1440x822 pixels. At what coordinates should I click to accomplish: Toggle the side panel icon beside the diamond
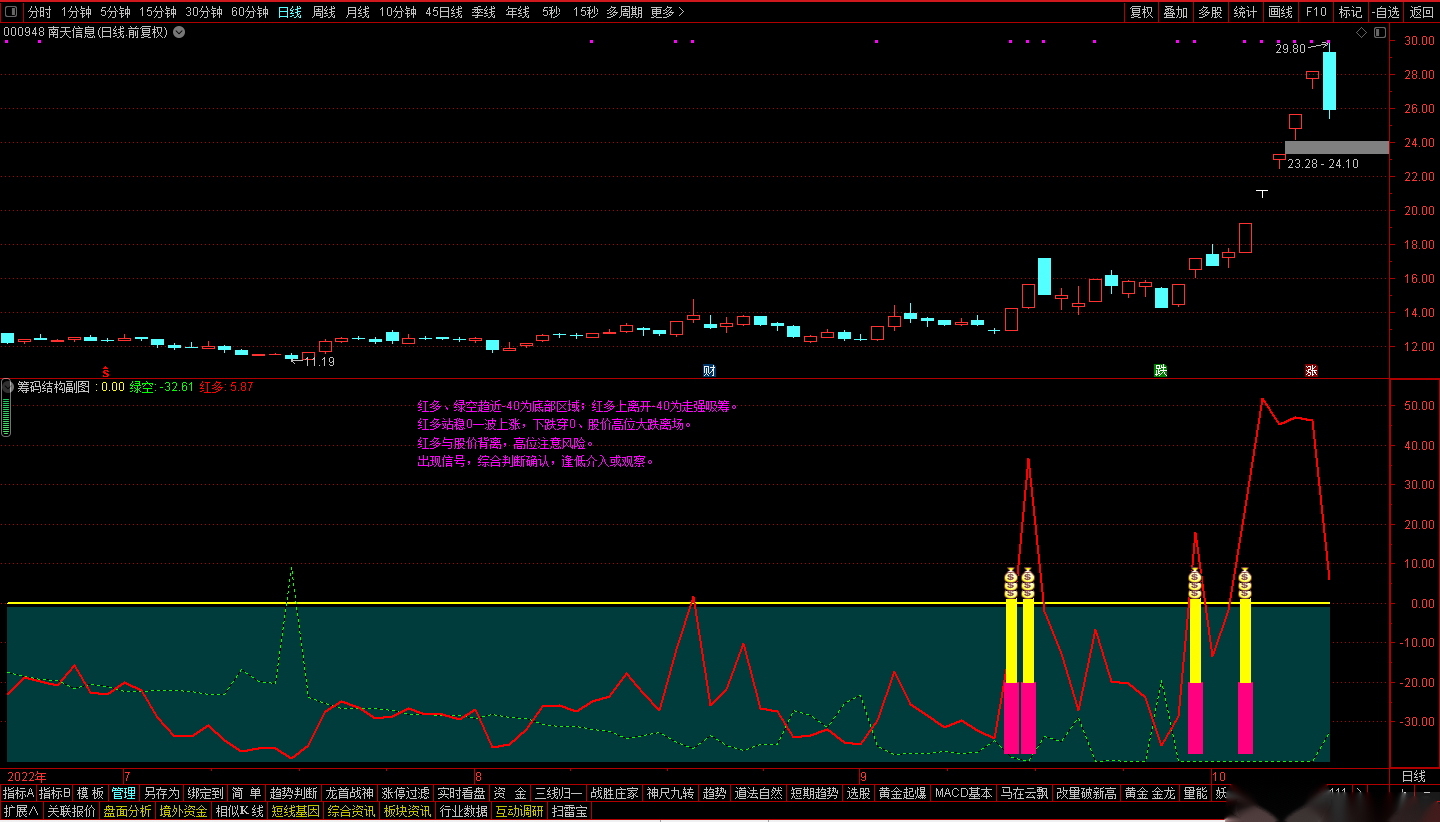pos(1379,33)
